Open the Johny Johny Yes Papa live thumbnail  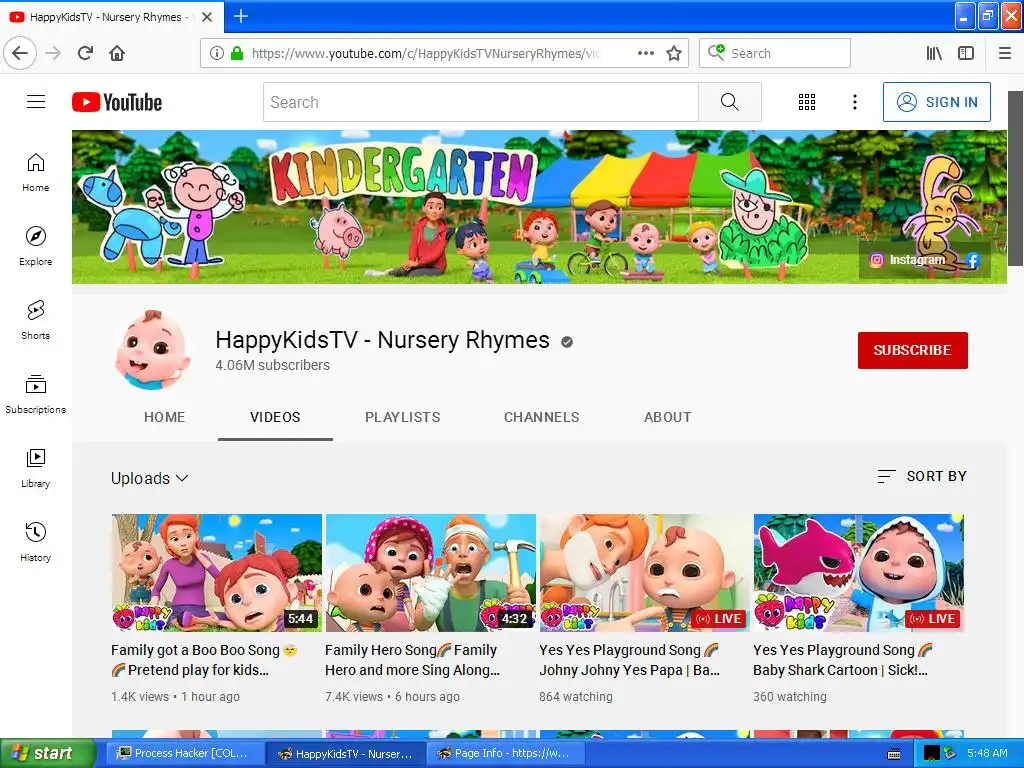tap(645, 573)
